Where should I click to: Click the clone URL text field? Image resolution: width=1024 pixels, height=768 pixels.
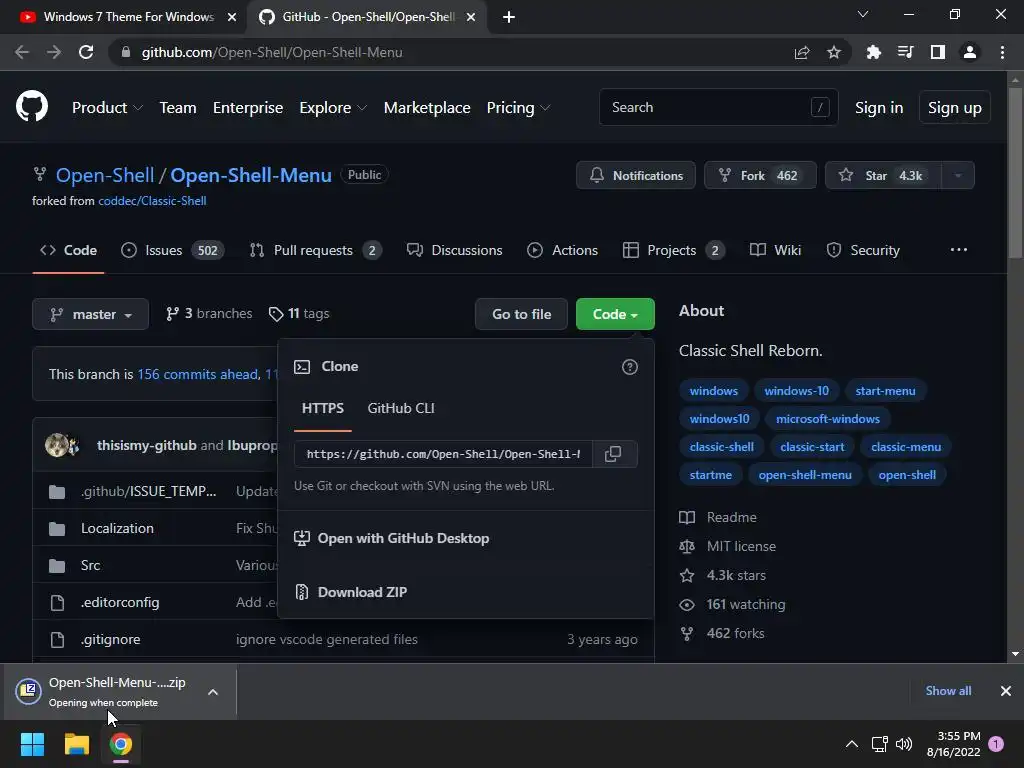443,454
